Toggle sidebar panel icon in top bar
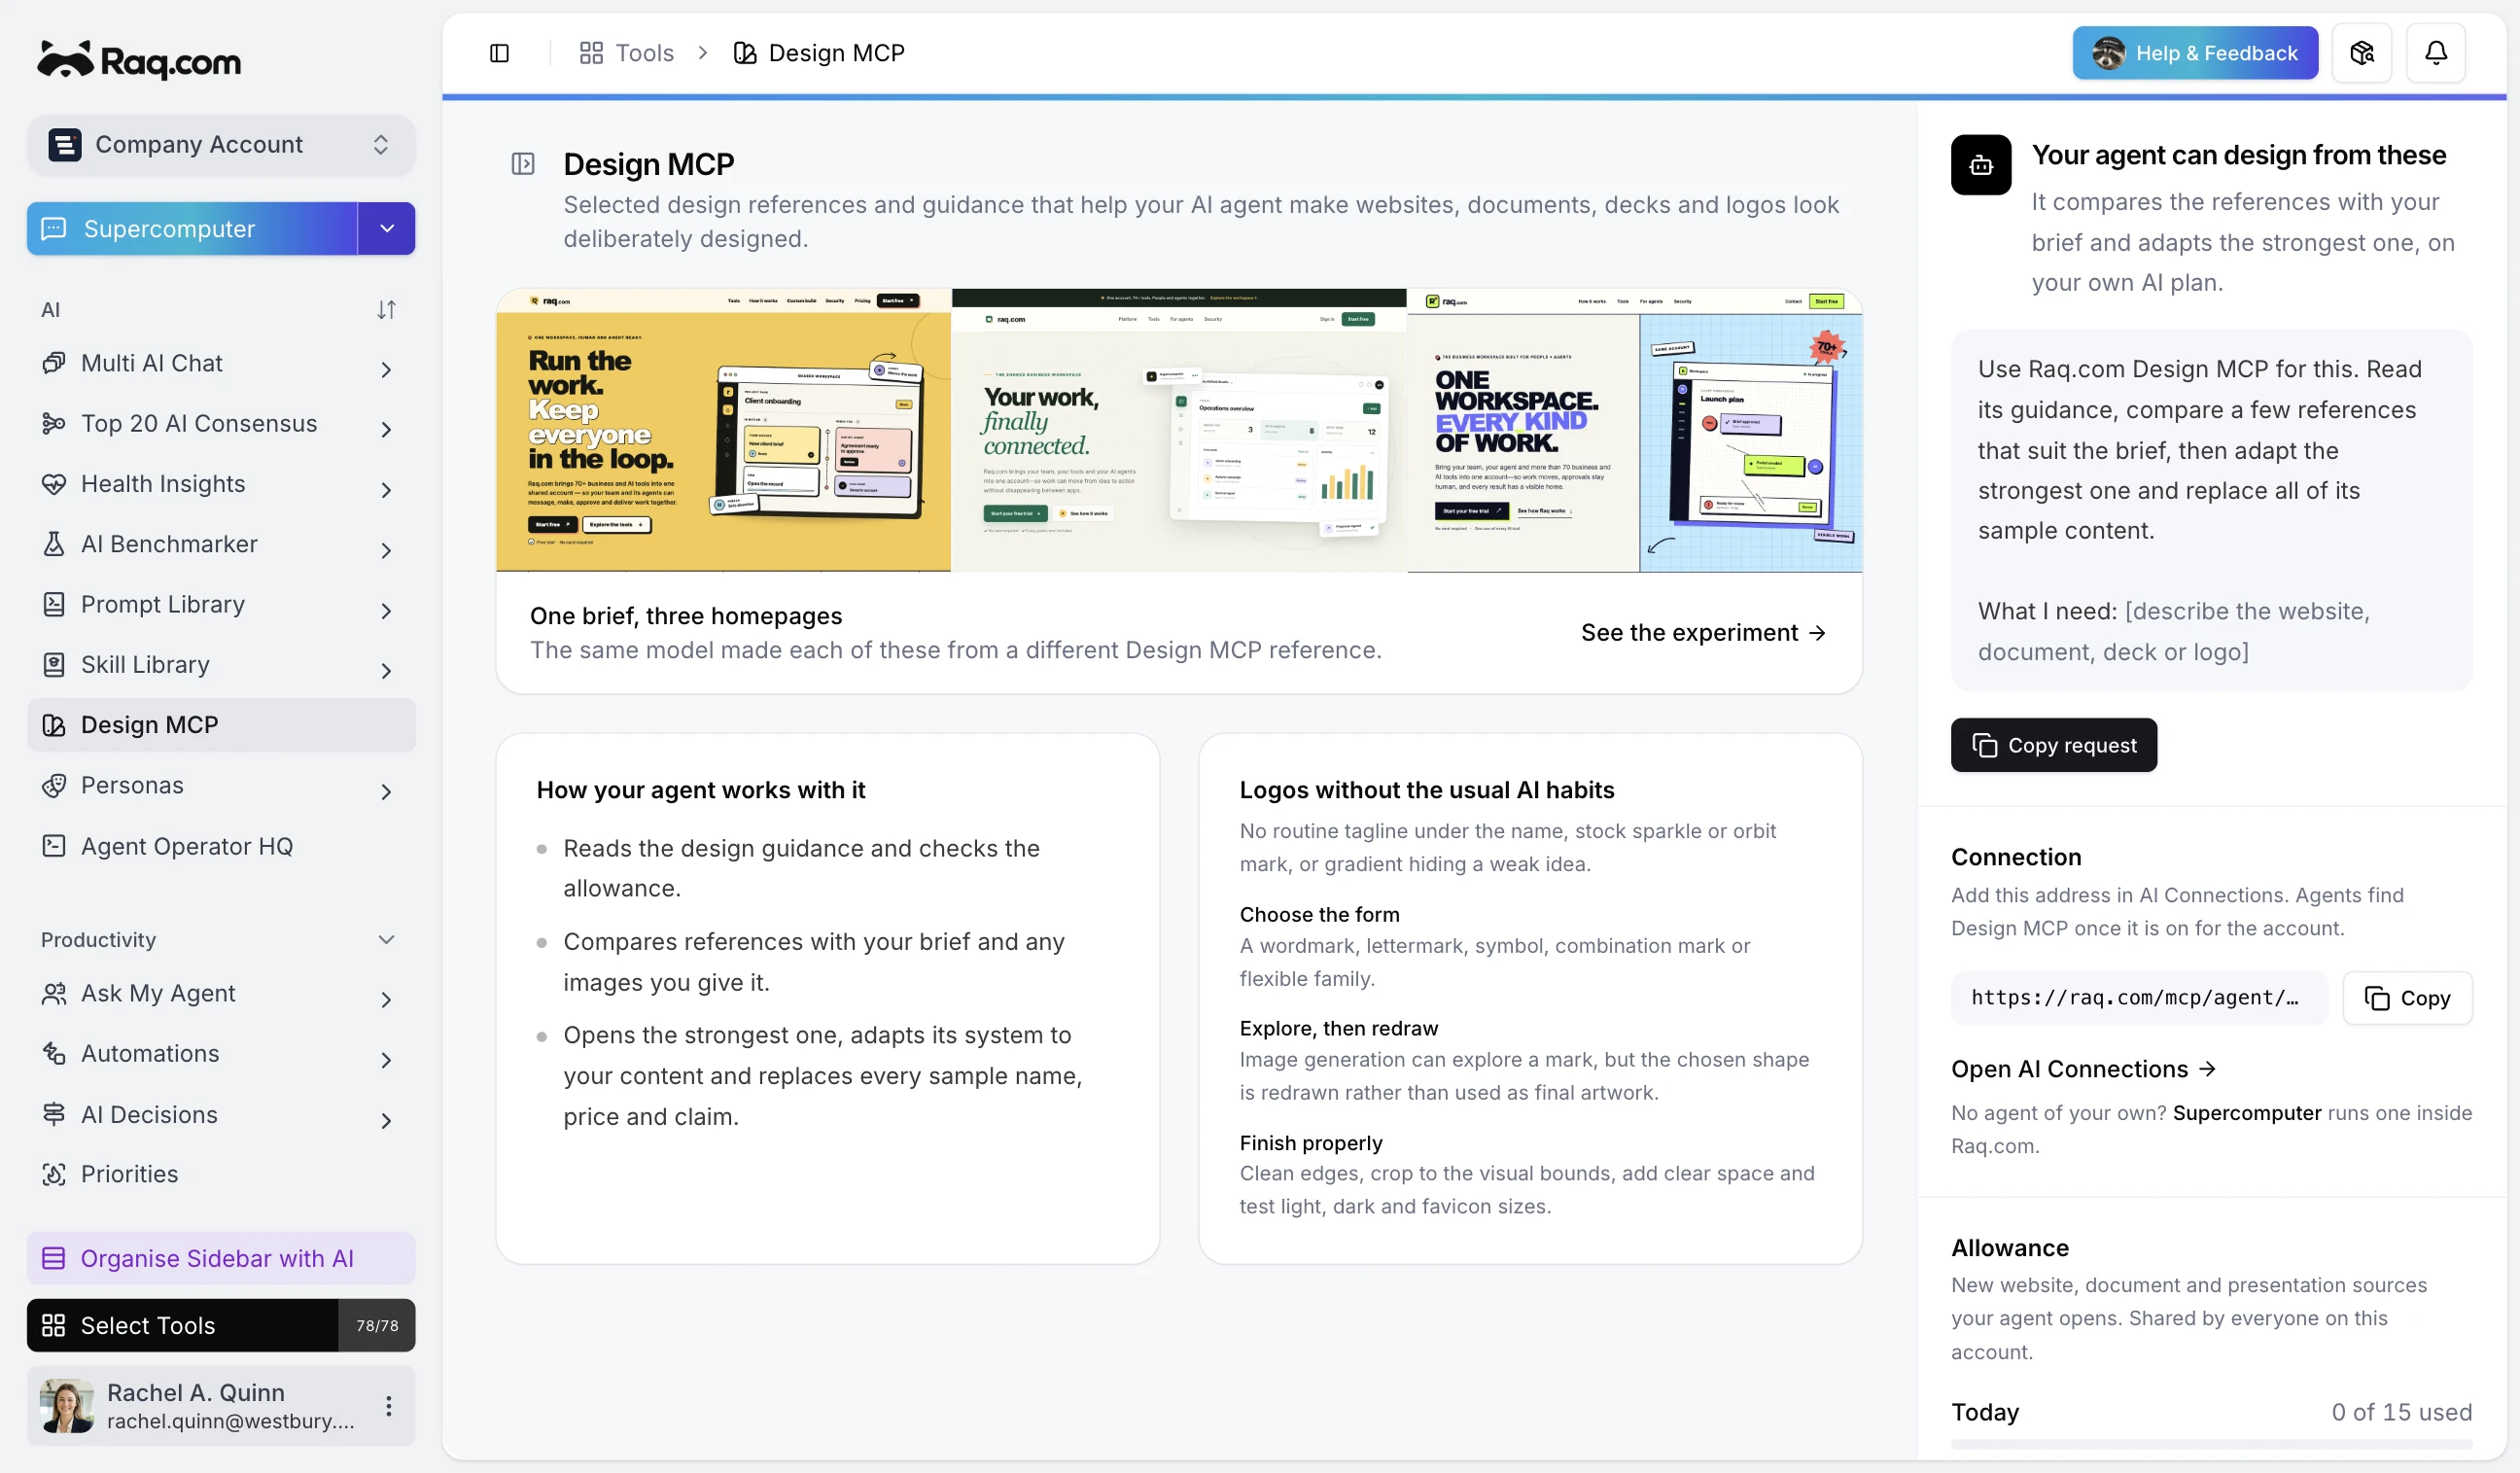 (499, 53)
